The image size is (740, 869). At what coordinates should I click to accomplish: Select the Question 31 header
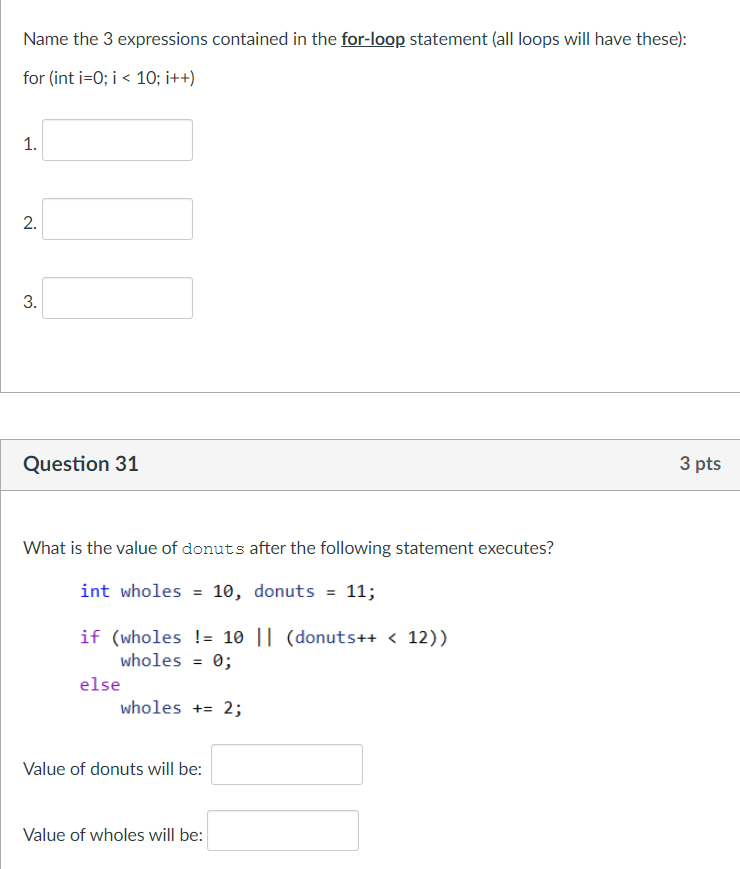(80, 463)
